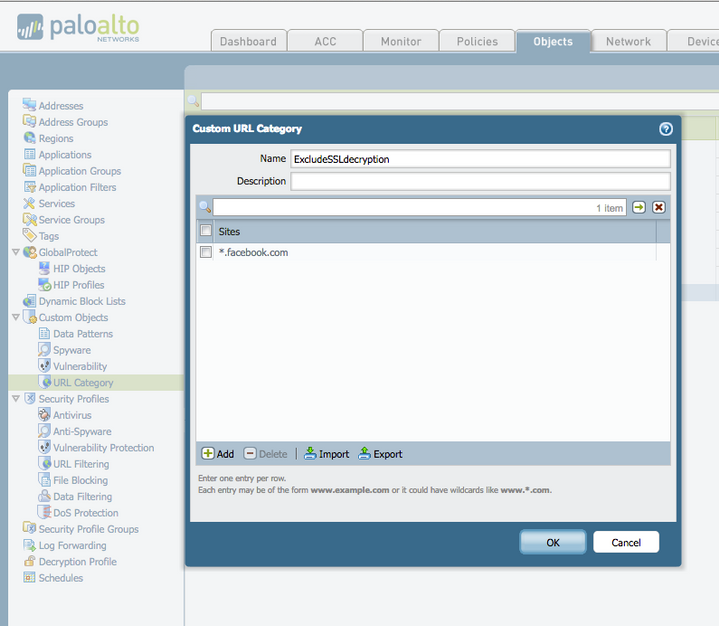
Task: Collapse the Security Profiles tree node
Action: pyautogui.click(x=16, y=398)
